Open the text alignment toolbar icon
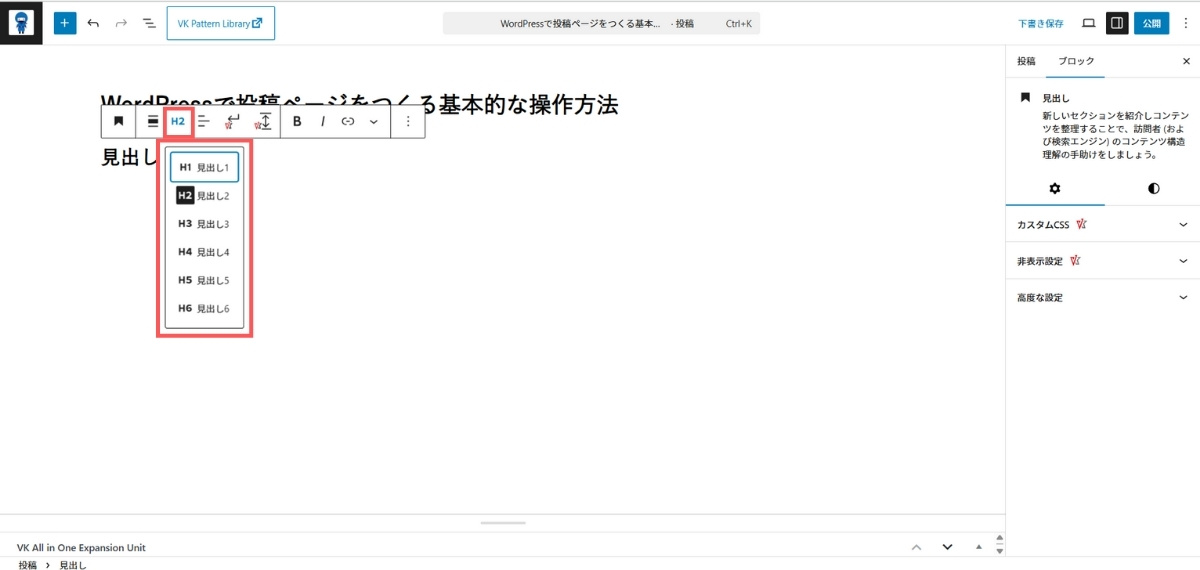The width and height of the screenshot is (1200, 570). pos(203,121)
